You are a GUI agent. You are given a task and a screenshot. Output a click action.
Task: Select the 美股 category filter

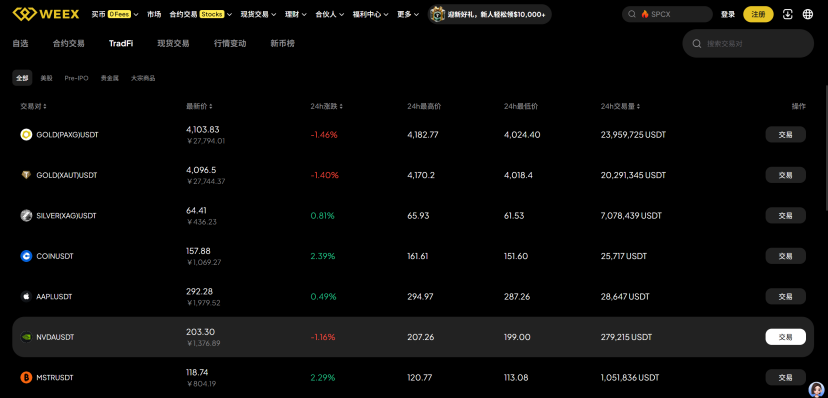pyautogui.click(x=46, y=78)
